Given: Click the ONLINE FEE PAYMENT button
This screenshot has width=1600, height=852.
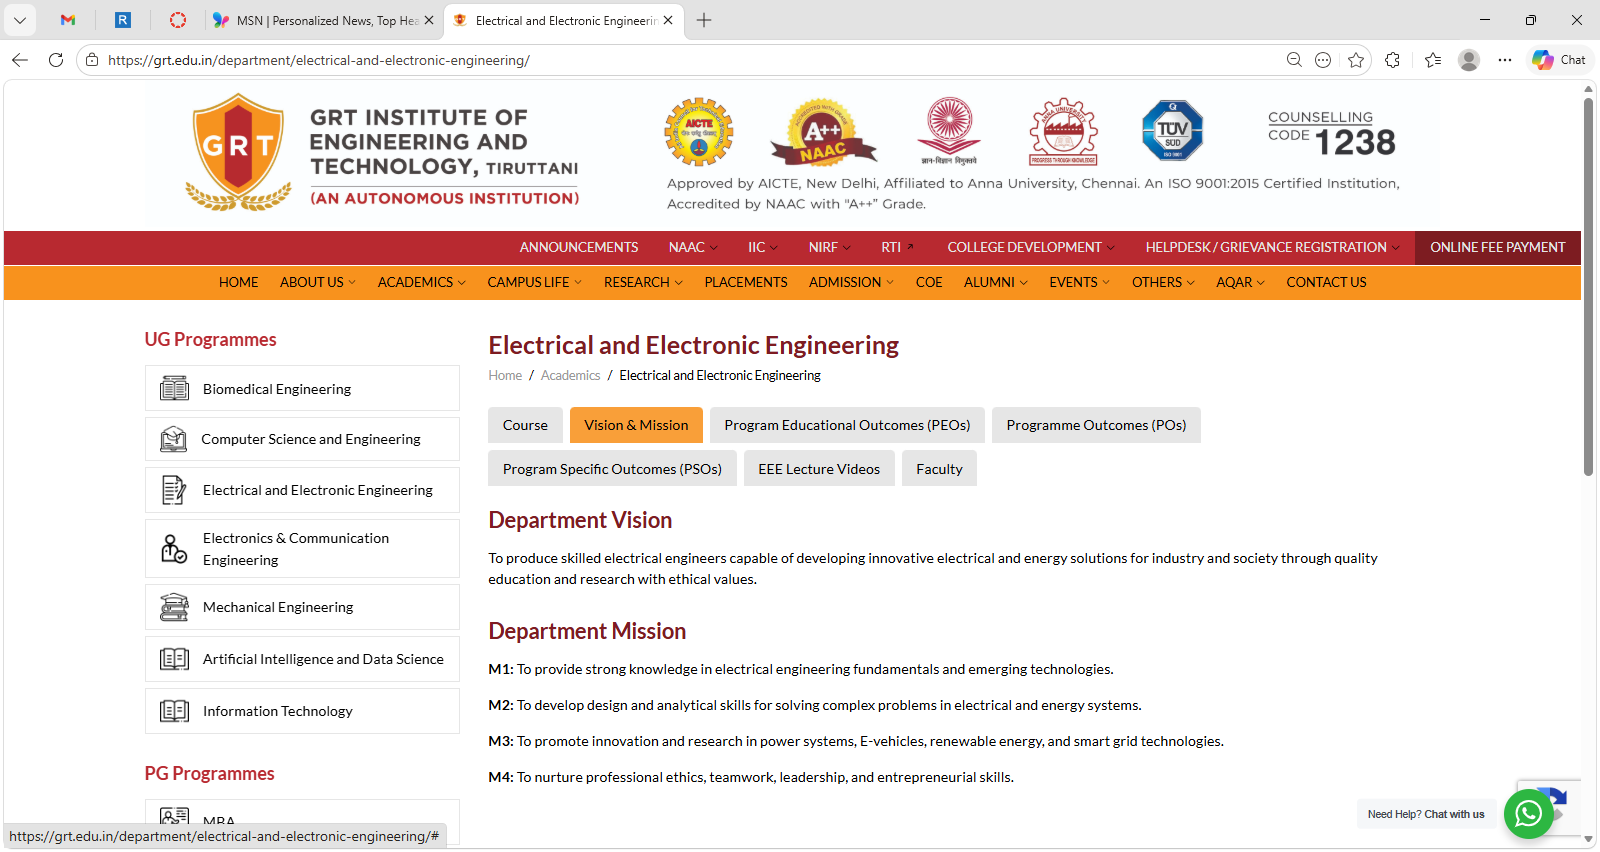Looking at the screenshot, I should pyautogui.click(x=1497, y=247).
